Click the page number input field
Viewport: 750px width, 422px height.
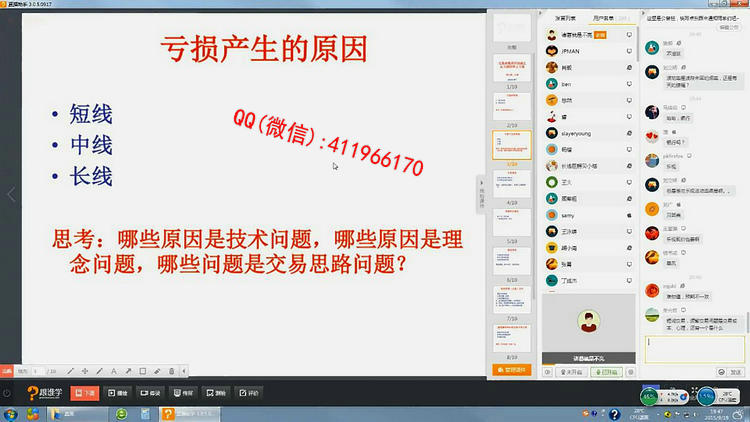(37, 371)
